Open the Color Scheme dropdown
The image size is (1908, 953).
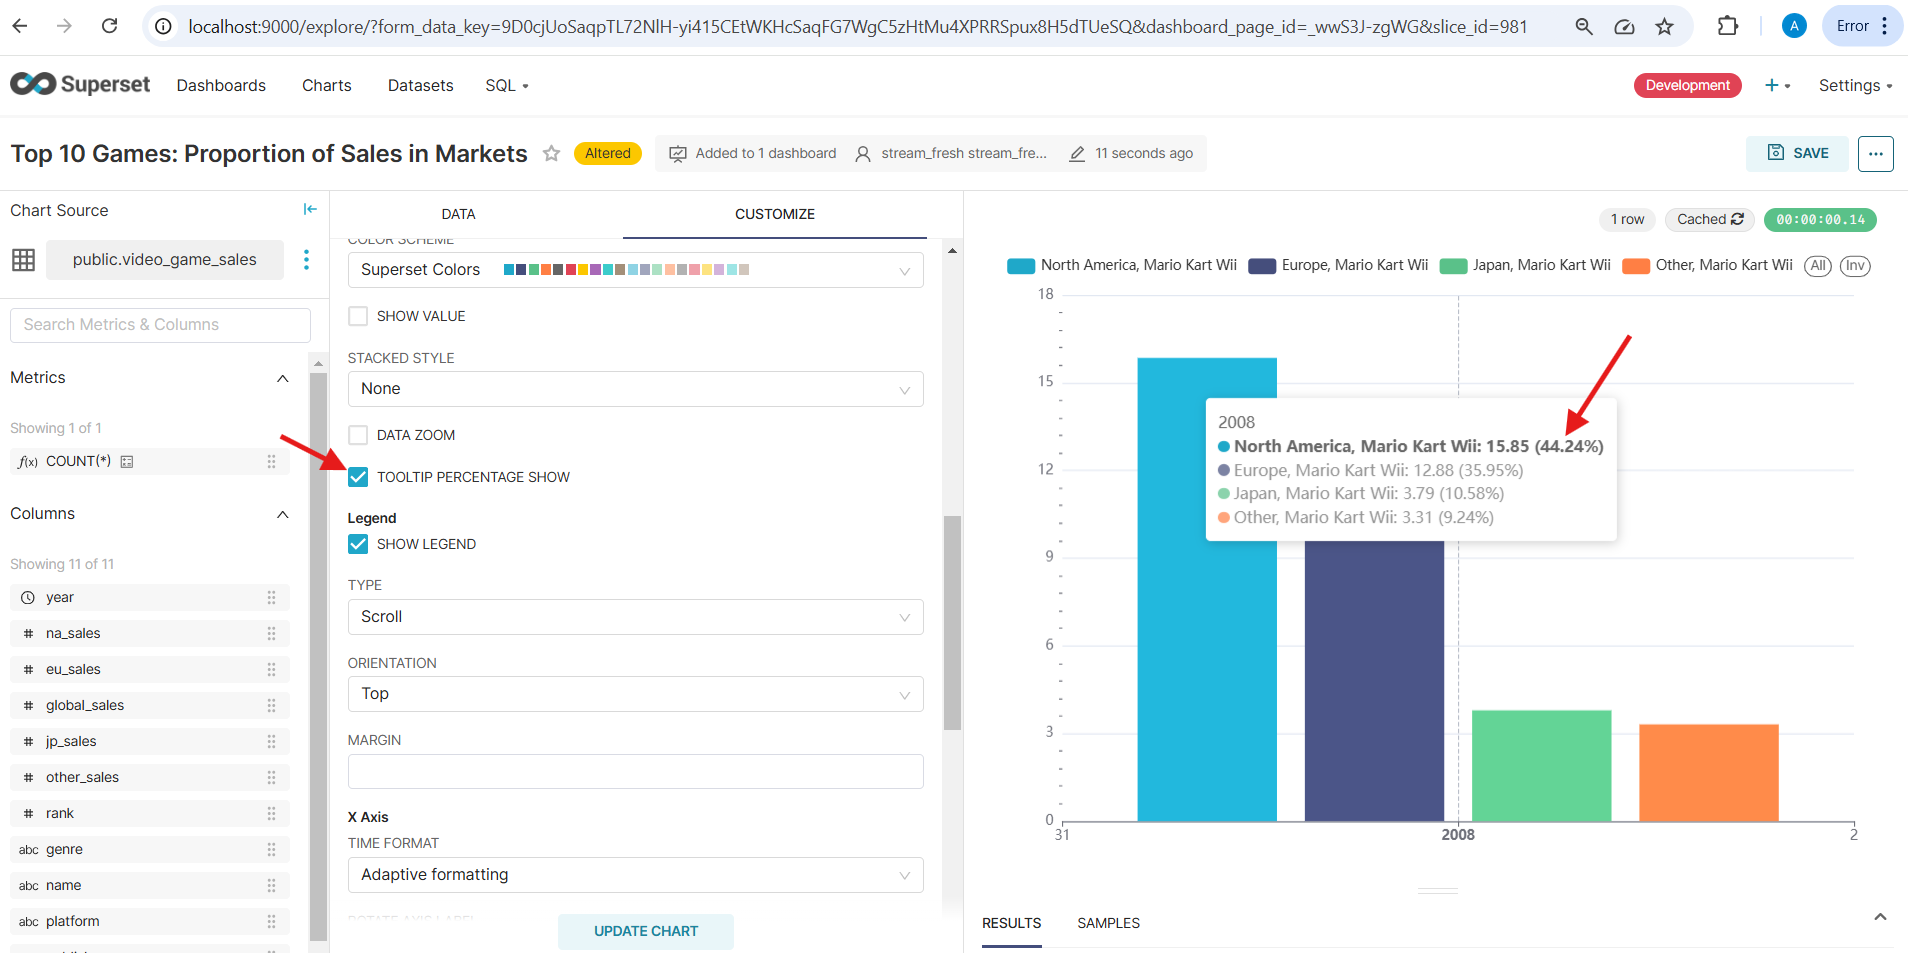[635, 270]
